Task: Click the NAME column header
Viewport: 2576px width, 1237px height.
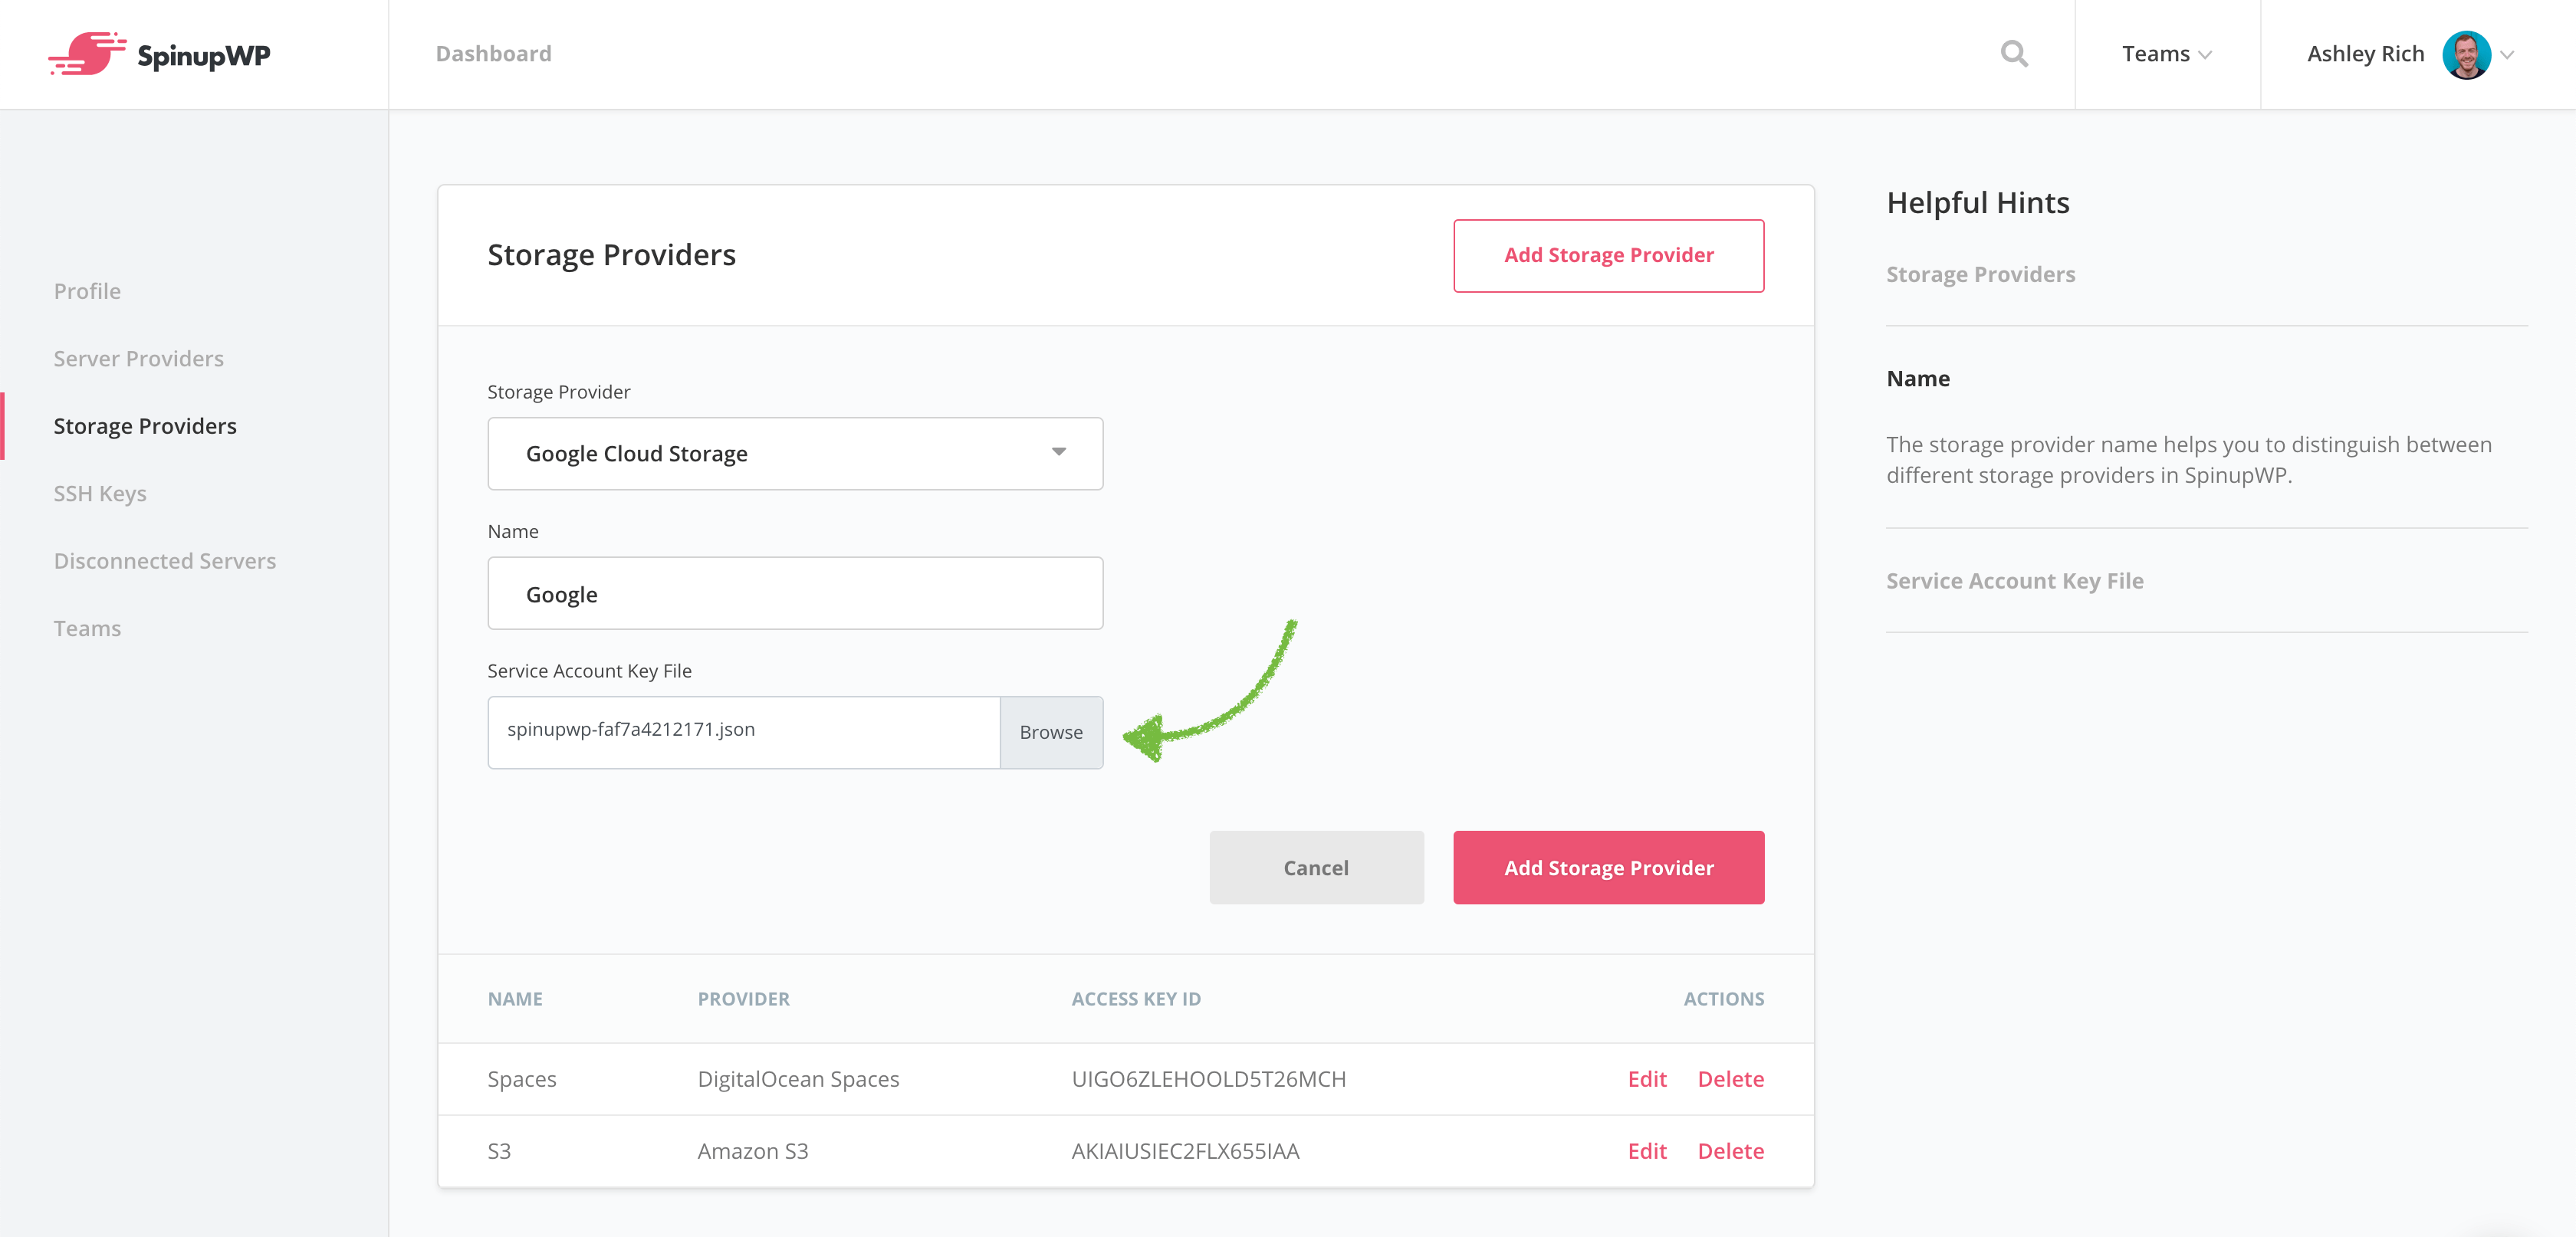Action: 515,999
